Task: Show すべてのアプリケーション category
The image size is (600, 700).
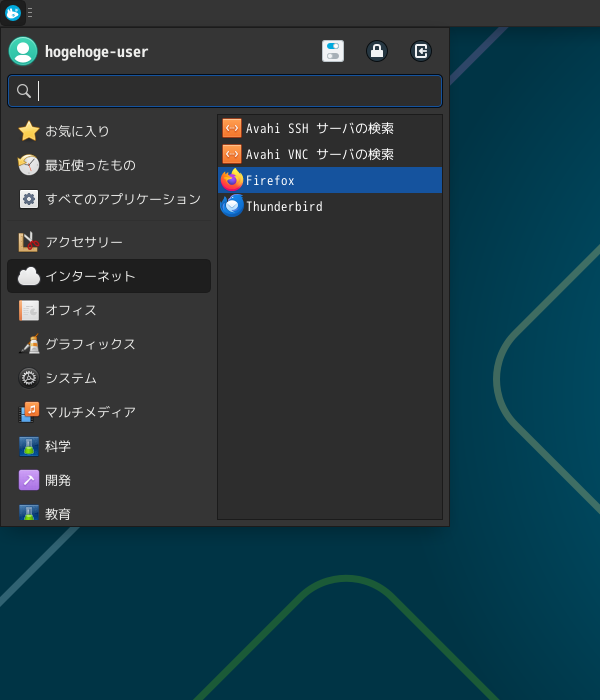Action: 109,199
